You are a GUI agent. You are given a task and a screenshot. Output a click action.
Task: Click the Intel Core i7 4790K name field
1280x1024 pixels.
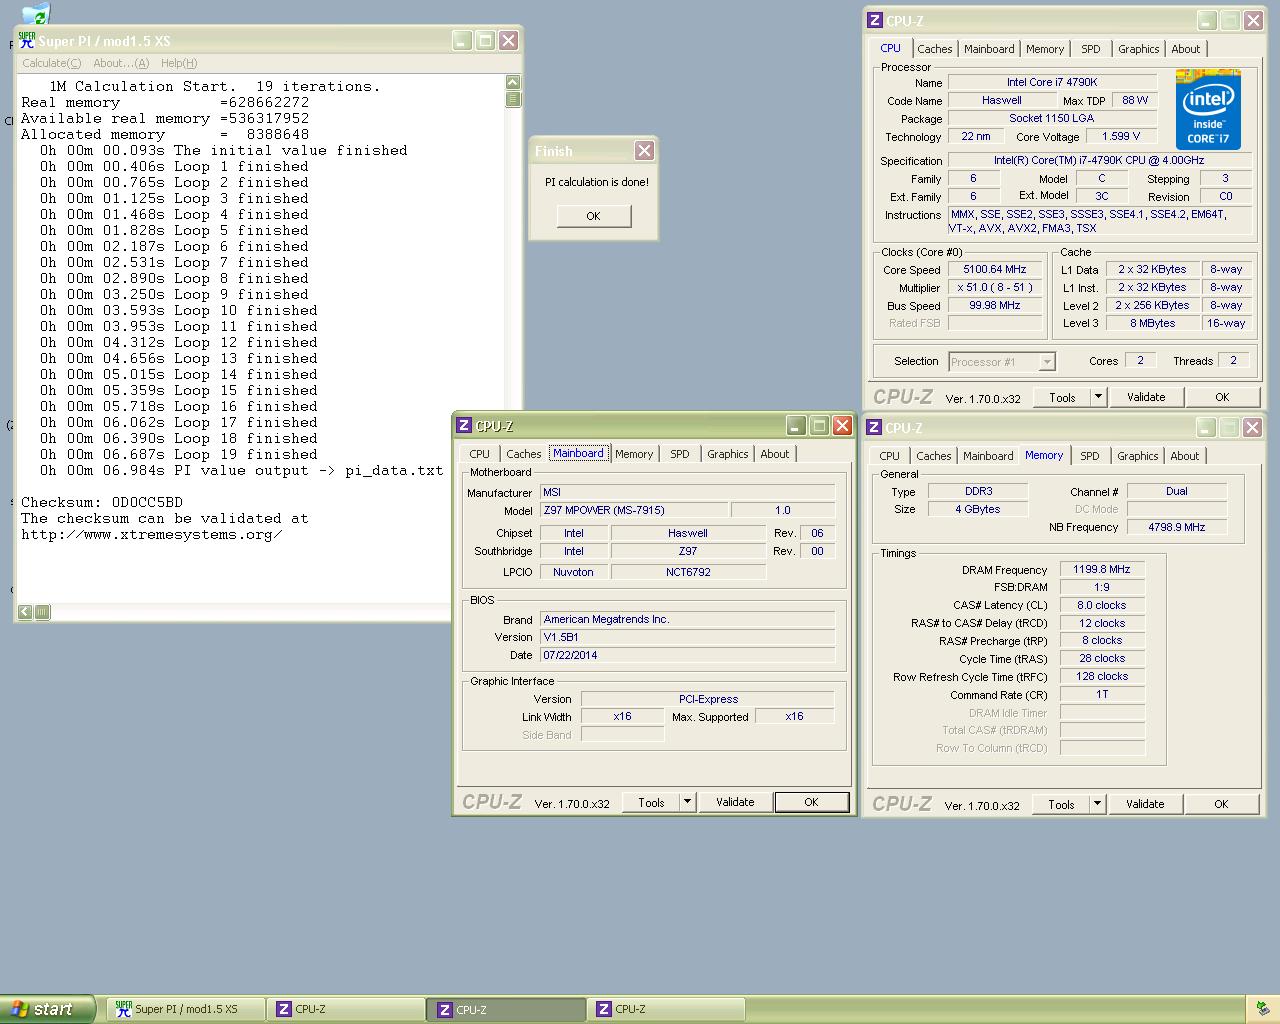coord(1052,83)
